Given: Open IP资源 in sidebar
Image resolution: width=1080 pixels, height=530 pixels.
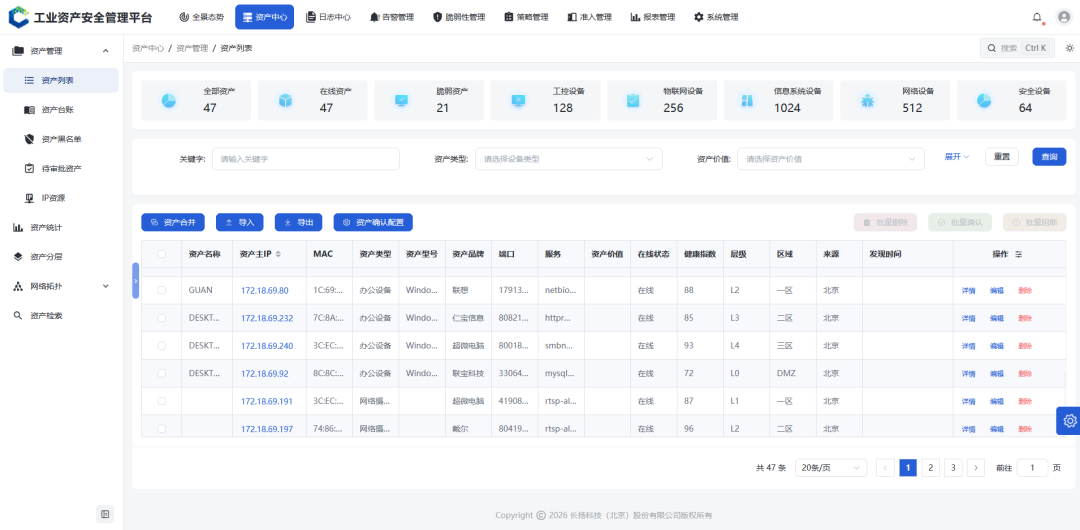Looking at the screenshot, I should pyautogui.click(x=61, y=198).
